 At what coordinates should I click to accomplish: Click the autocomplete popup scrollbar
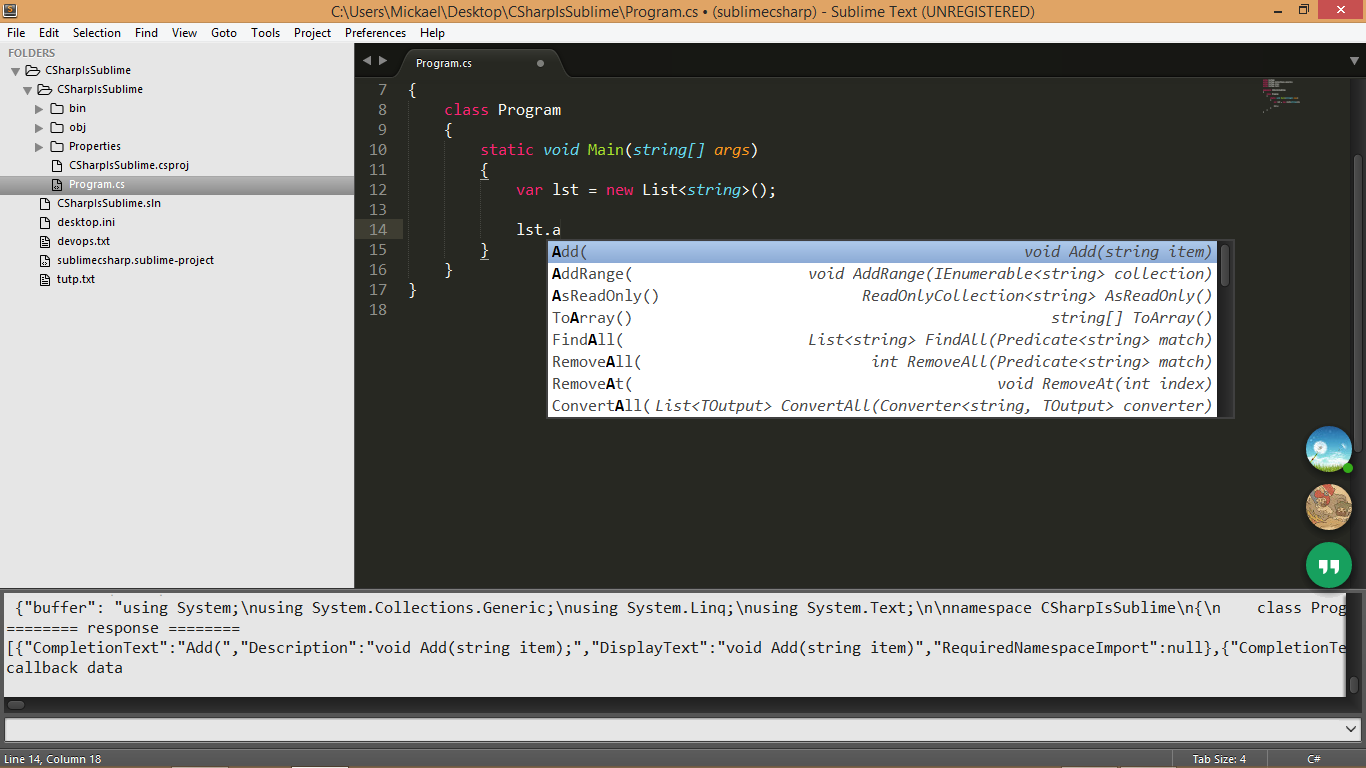coord(1225,264)
